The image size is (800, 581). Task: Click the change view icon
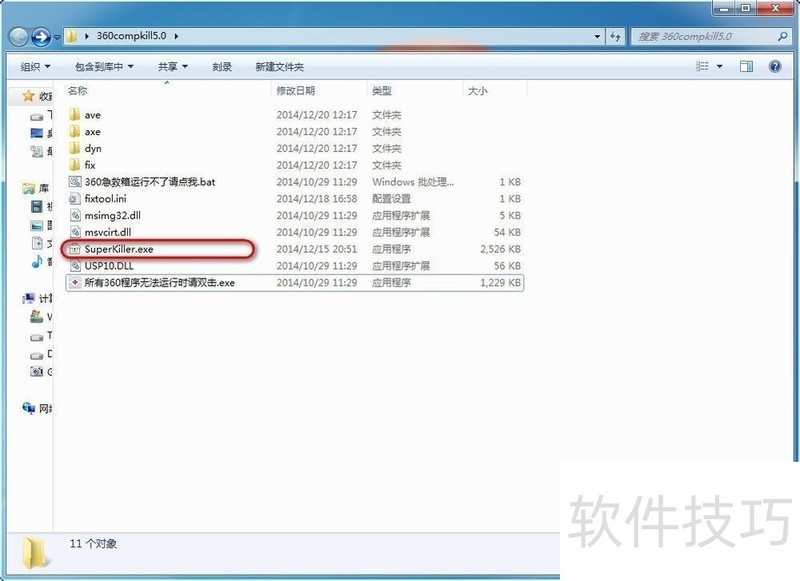[703, 66]
